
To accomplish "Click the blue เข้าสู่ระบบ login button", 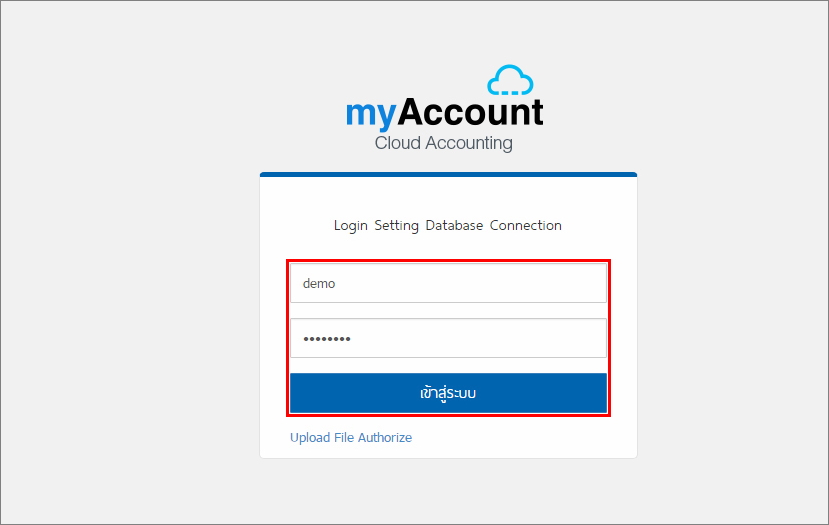I will [448, 393].
